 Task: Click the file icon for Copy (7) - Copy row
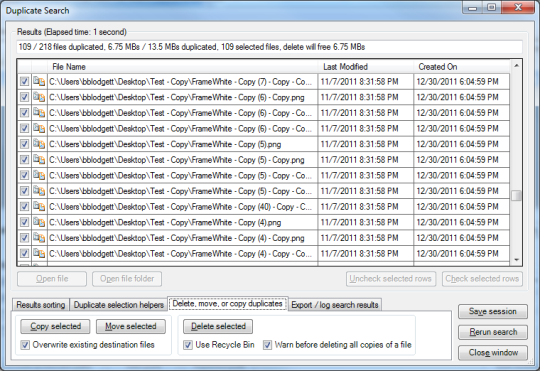pyautogui.click(x=39, y=82)
